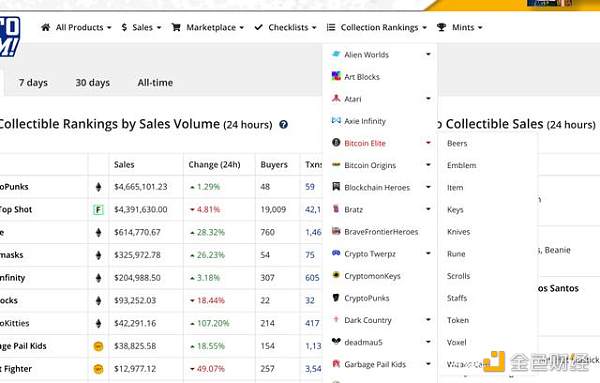Click the Alien Worlds collection icon
The image size is (600, 383).
pos(336,54)
